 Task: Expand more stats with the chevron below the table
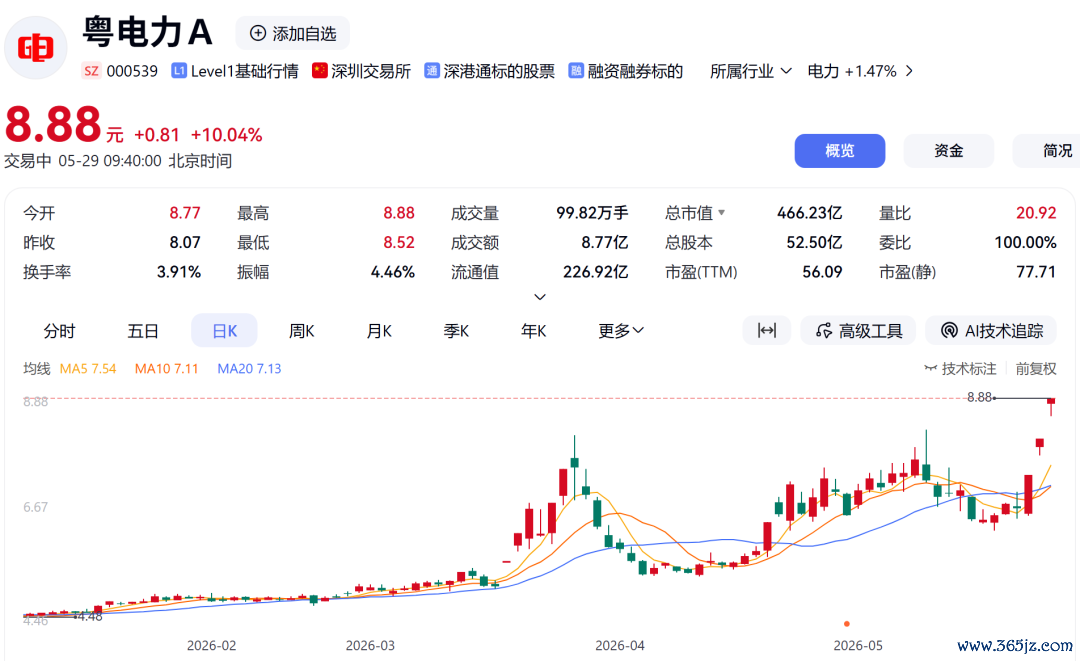pos(540,297)
